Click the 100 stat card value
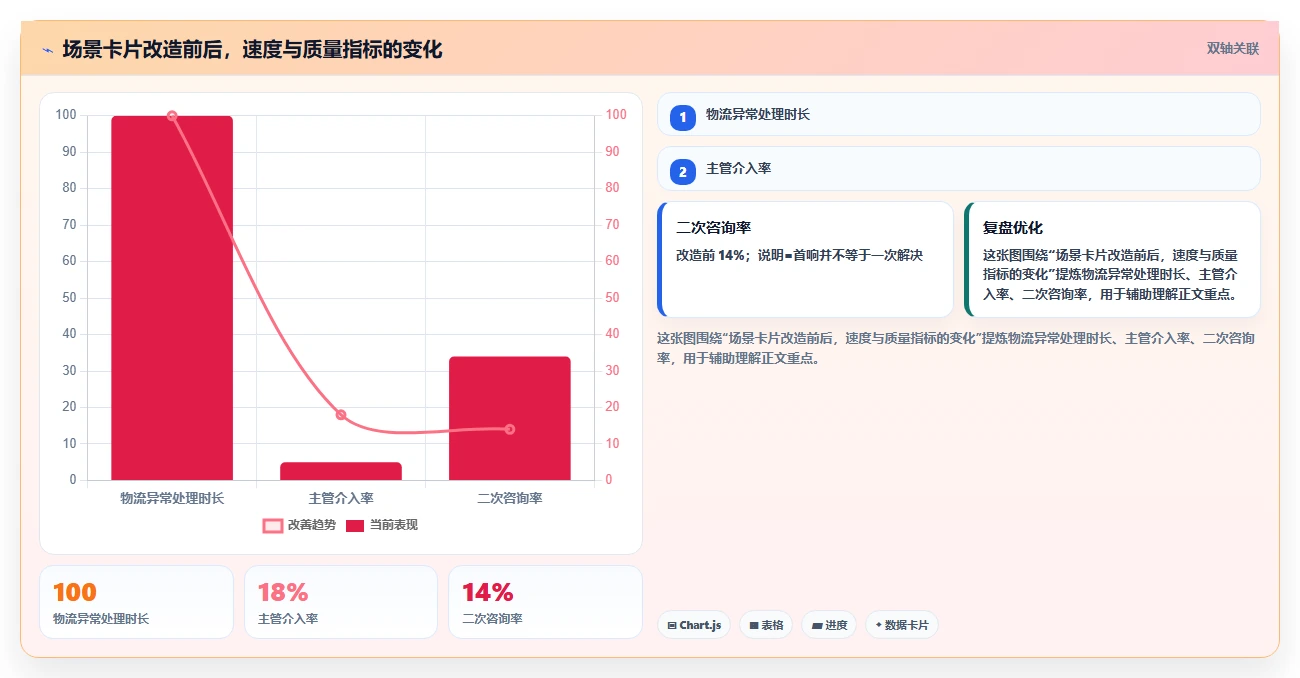Screen dimensions: 1300x678 (75, 592)
